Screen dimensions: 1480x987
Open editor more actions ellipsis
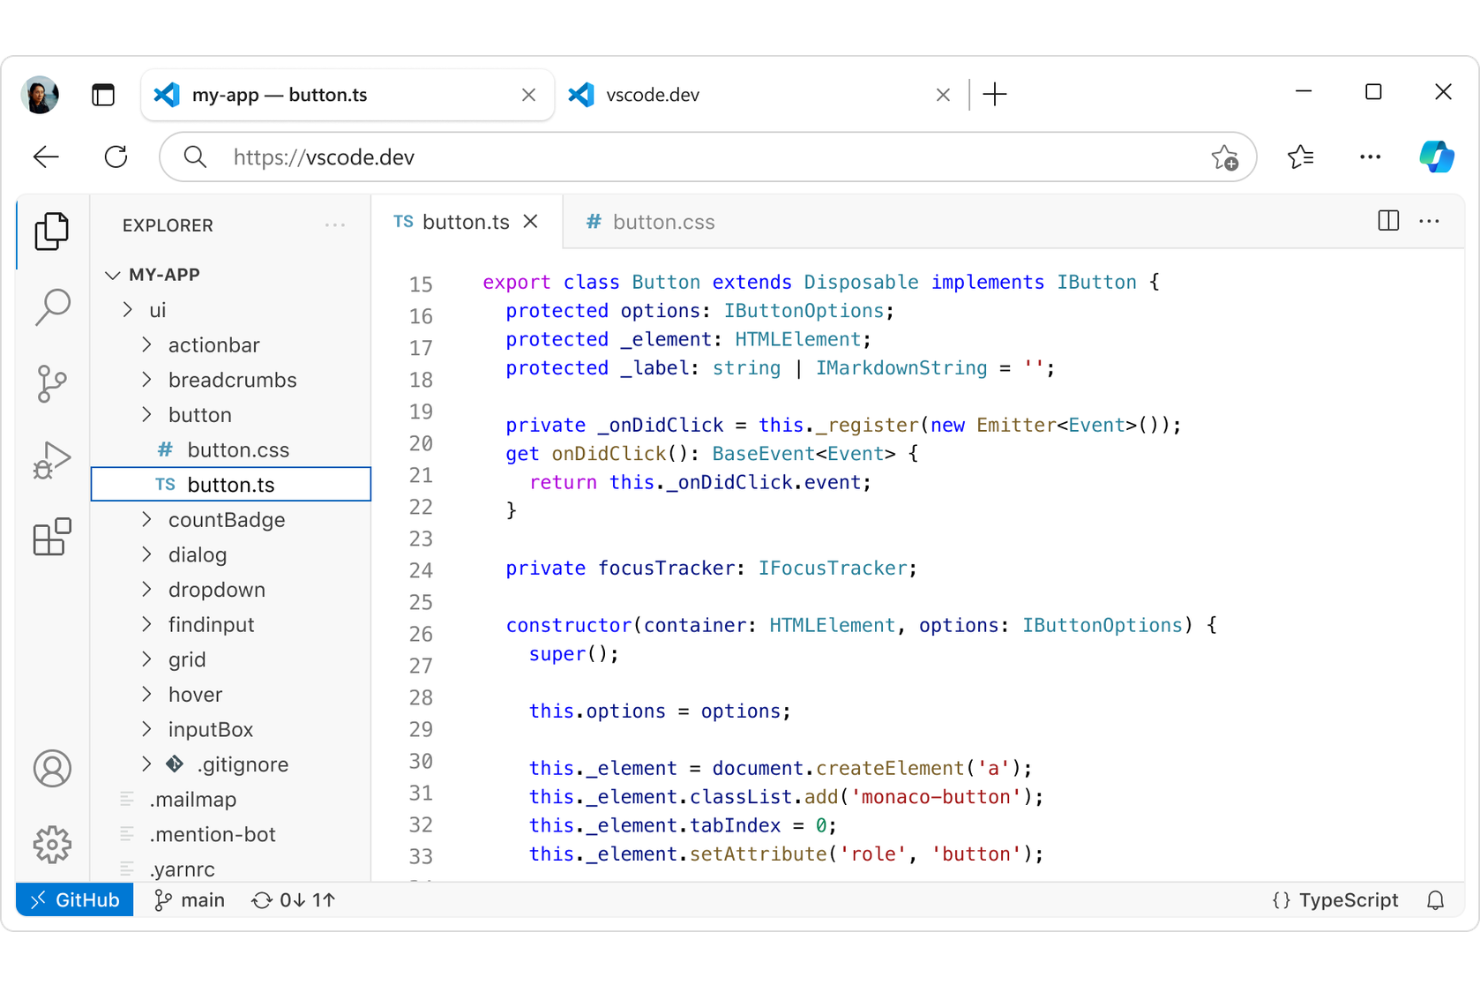(x=1429, y=221)
